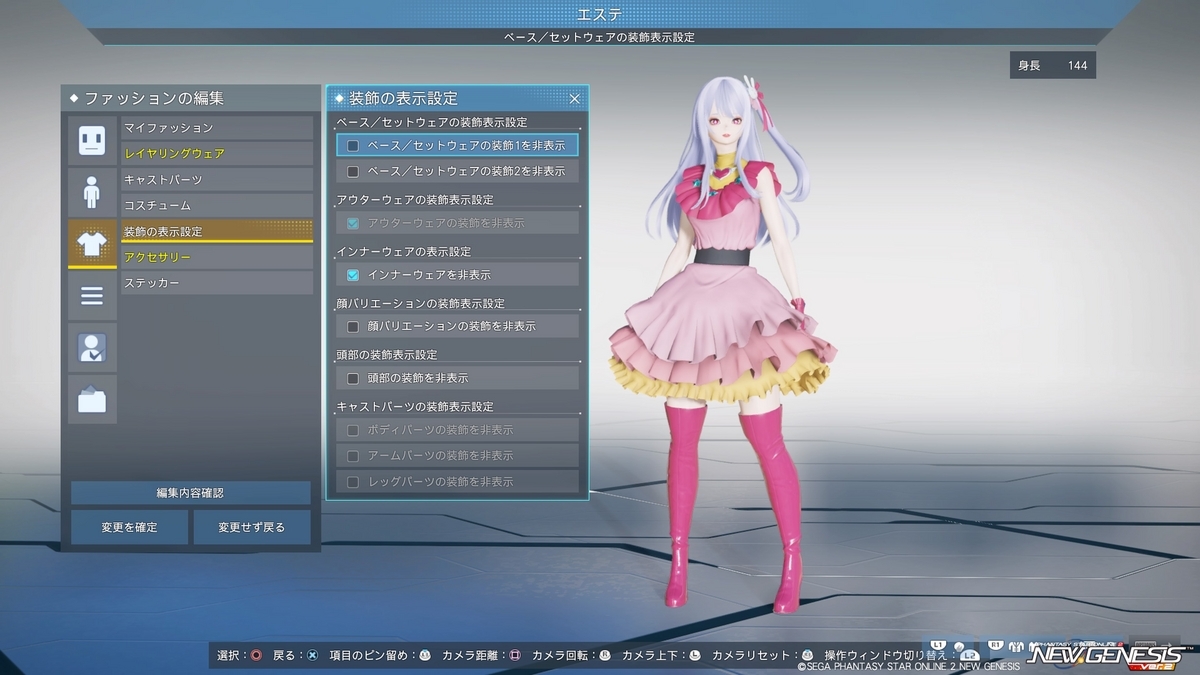Toggle アウターウェアの装飾を非表示 checkbox
The width and height of the screenshot is (1200, 675).
pos(352,223)
